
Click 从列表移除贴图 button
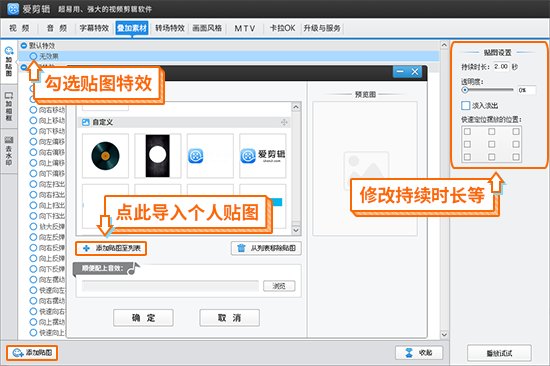266,248
